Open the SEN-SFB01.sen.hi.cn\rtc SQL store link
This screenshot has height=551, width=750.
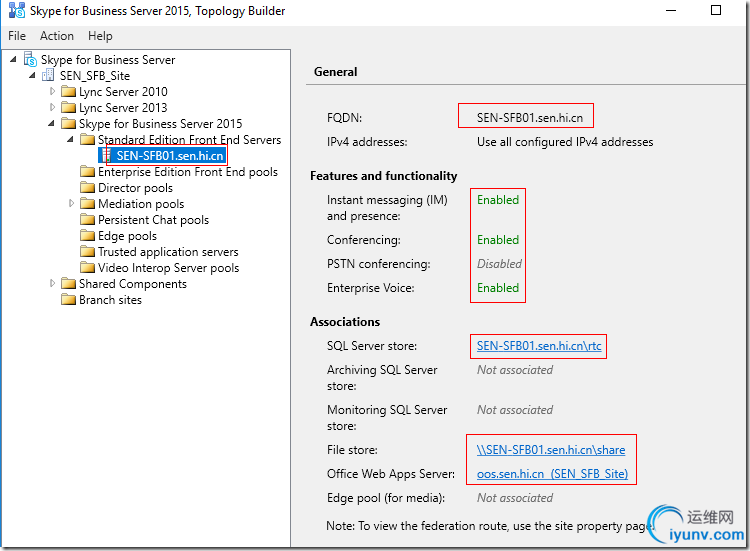pos(539,346)
